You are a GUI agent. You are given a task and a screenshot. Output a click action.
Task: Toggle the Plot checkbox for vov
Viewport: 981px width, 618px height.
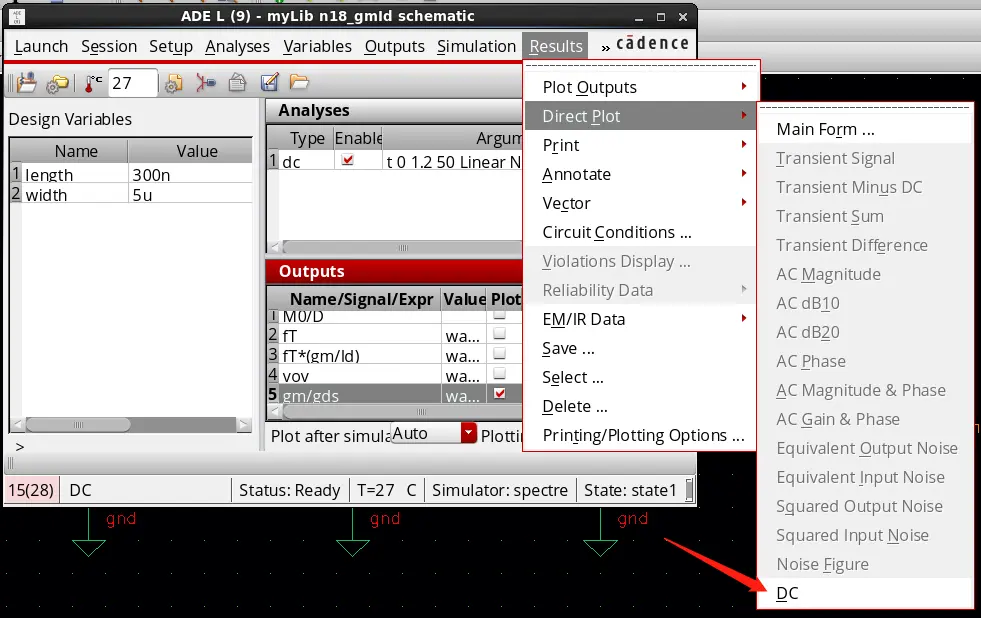pos(499,373)
